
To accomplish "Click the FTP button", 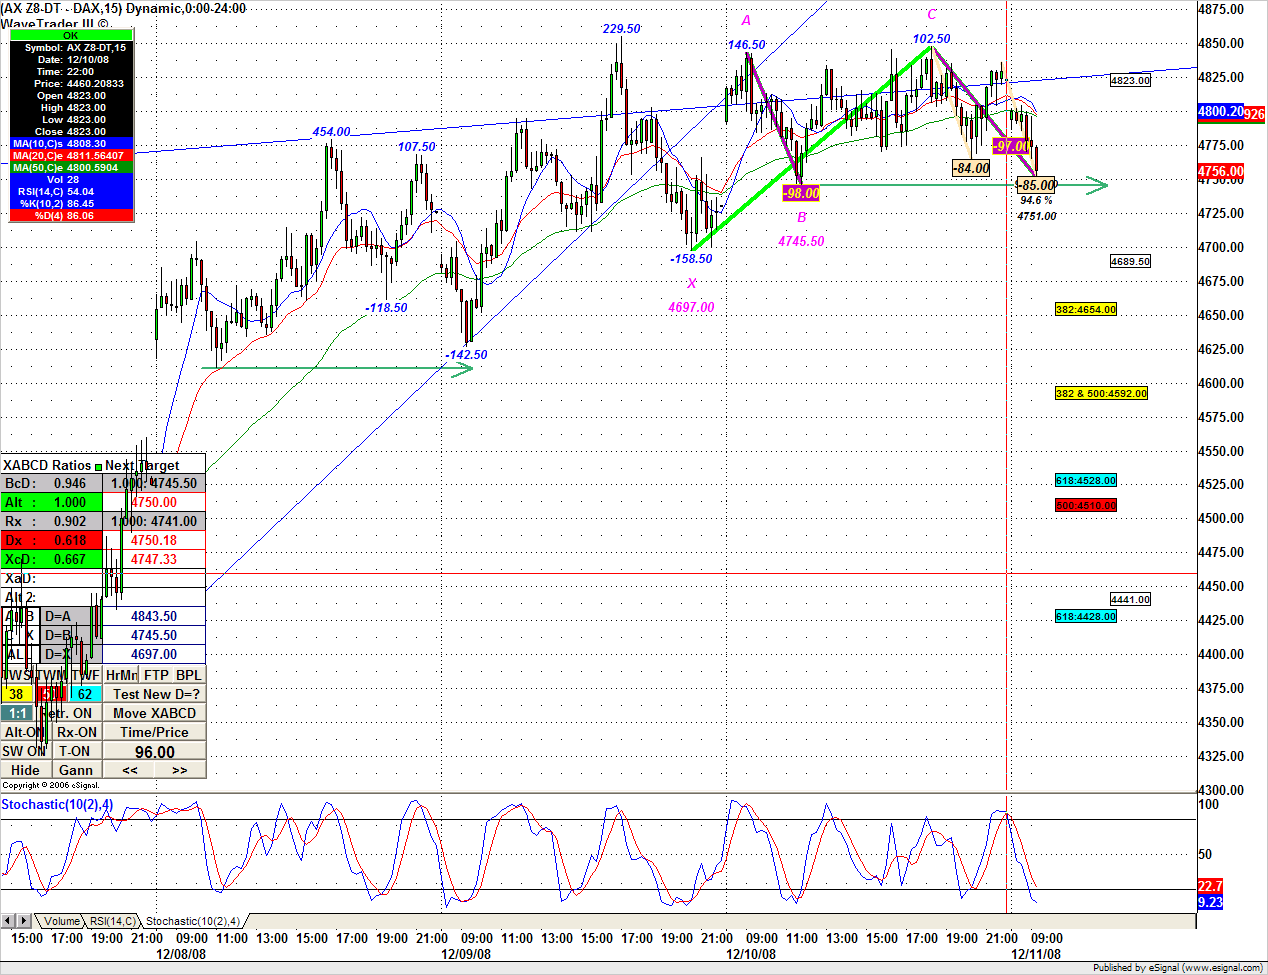I will pyautogui.click(x=156, y=675).
